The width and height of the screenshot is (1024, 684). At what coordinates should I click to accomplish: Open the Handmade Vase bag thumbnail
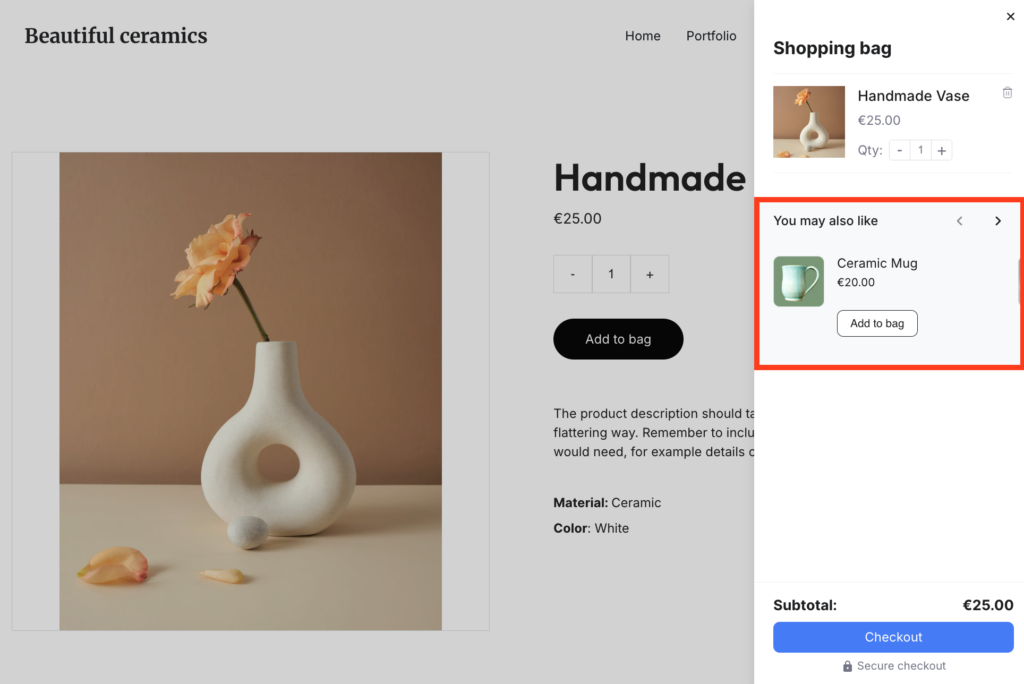[x=809, y=122]
